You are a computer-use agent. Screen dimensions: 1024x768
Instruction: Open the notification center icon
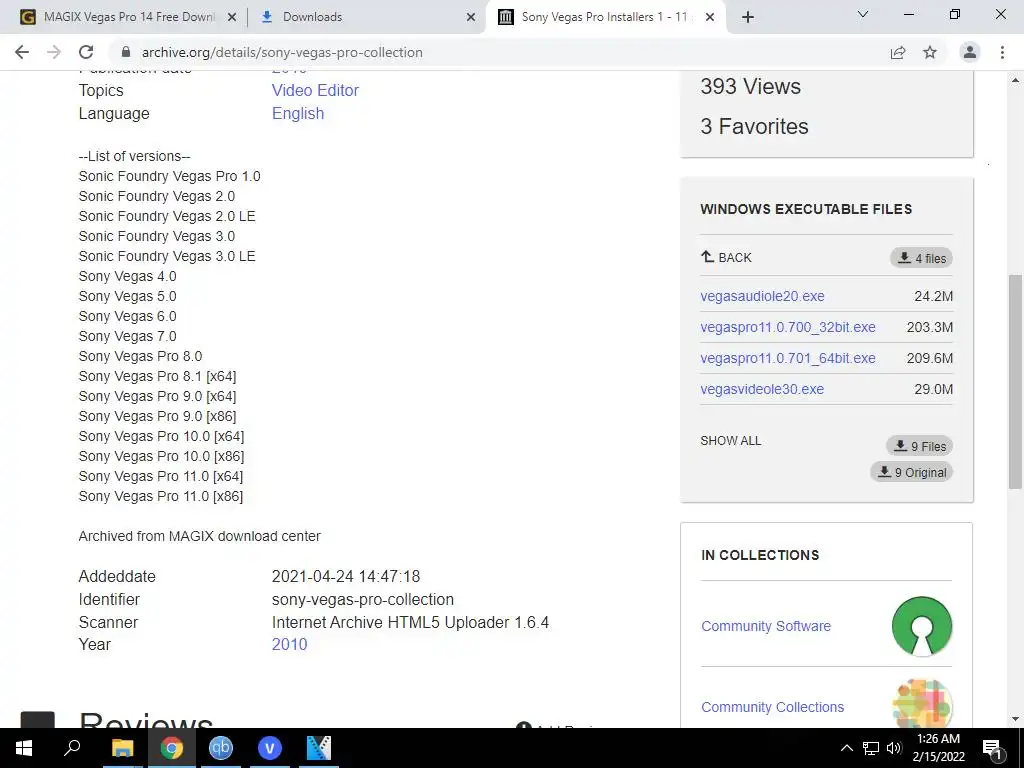coord(992,749)
